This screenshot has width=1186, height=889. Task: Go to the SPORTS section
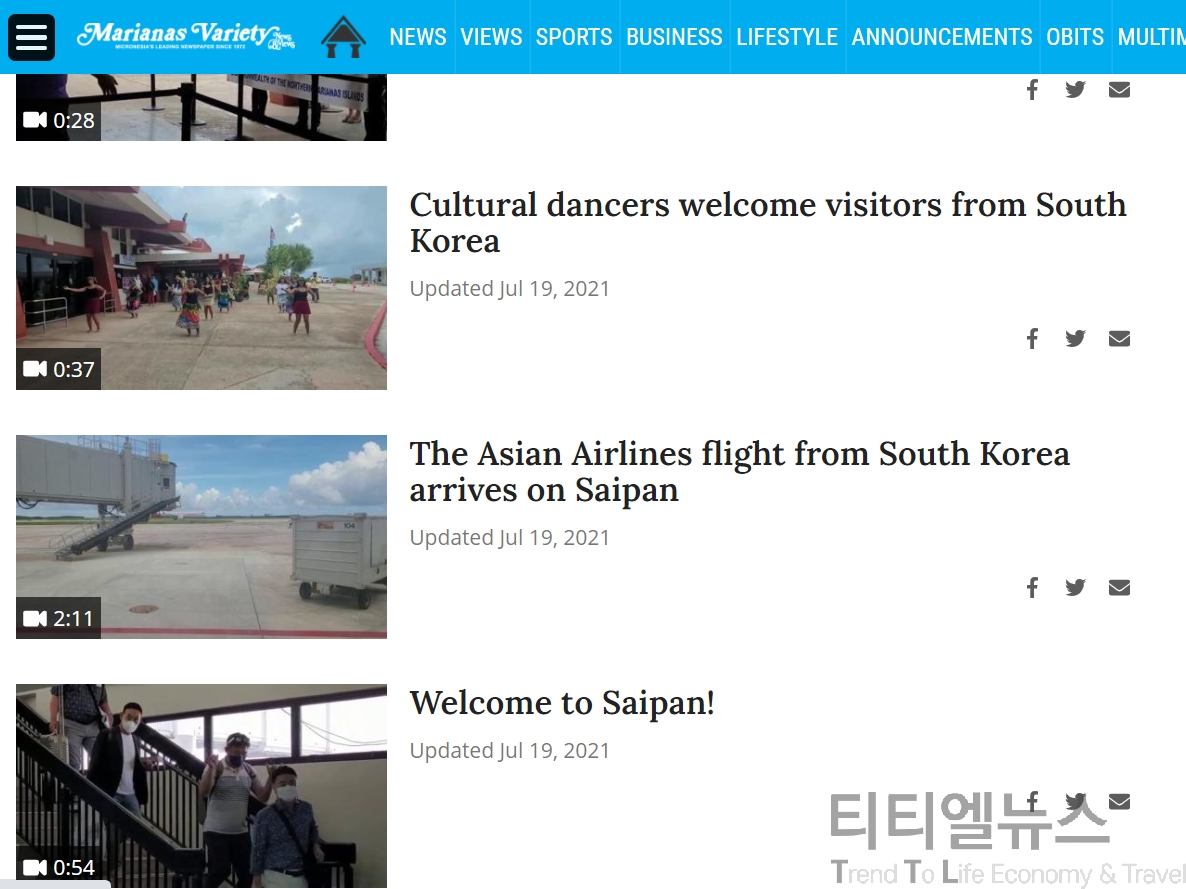(x=574, y=37)
